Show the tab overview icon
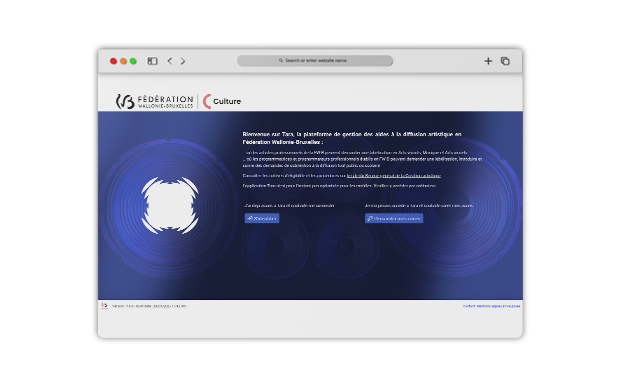 point(505,61)
